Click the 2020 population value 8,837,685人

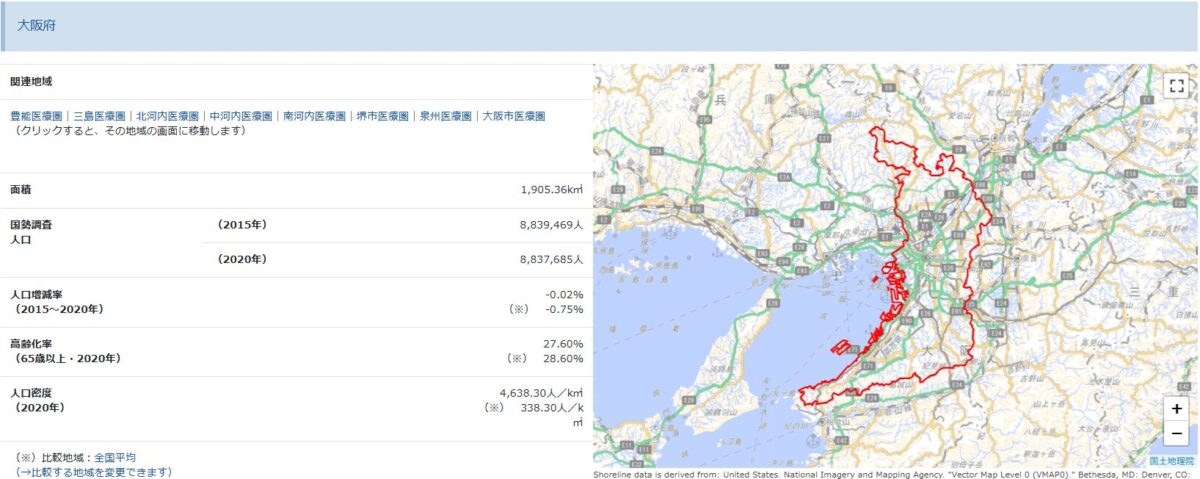[550, 259]
